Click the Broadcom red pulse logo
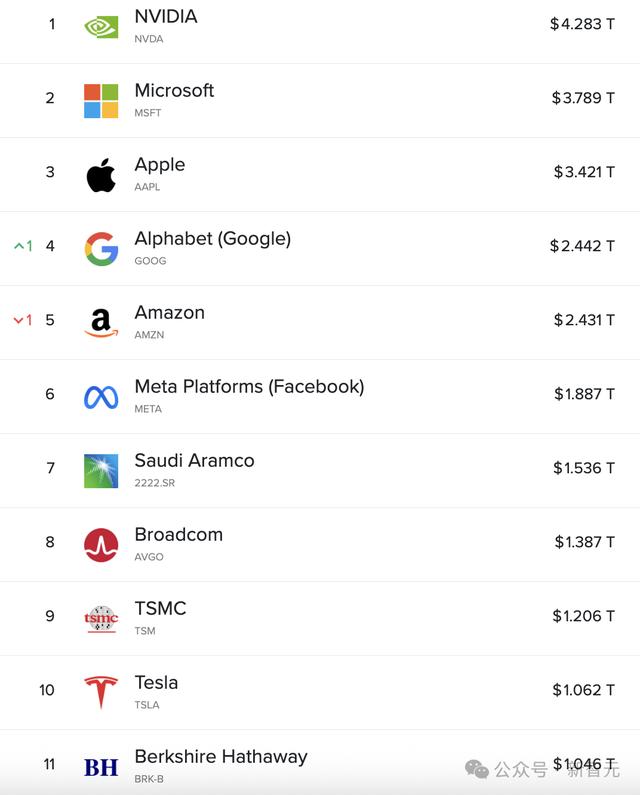 pos(101,545)
